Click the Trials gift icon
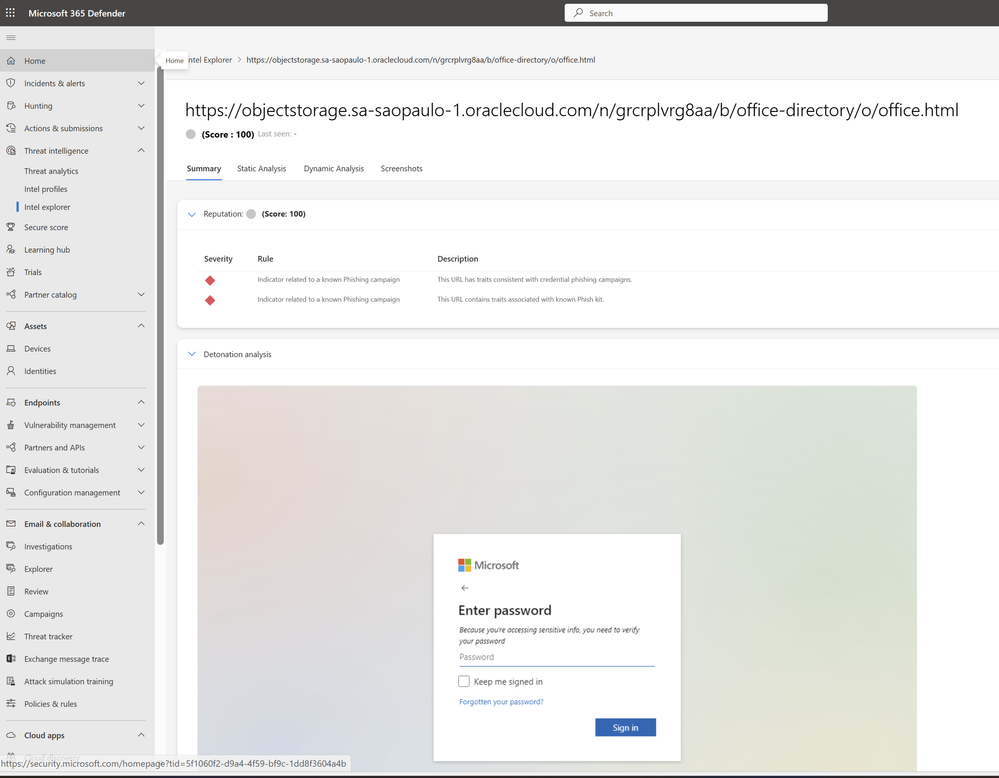Viewport: 999px width, 778px height. [11, 272]
